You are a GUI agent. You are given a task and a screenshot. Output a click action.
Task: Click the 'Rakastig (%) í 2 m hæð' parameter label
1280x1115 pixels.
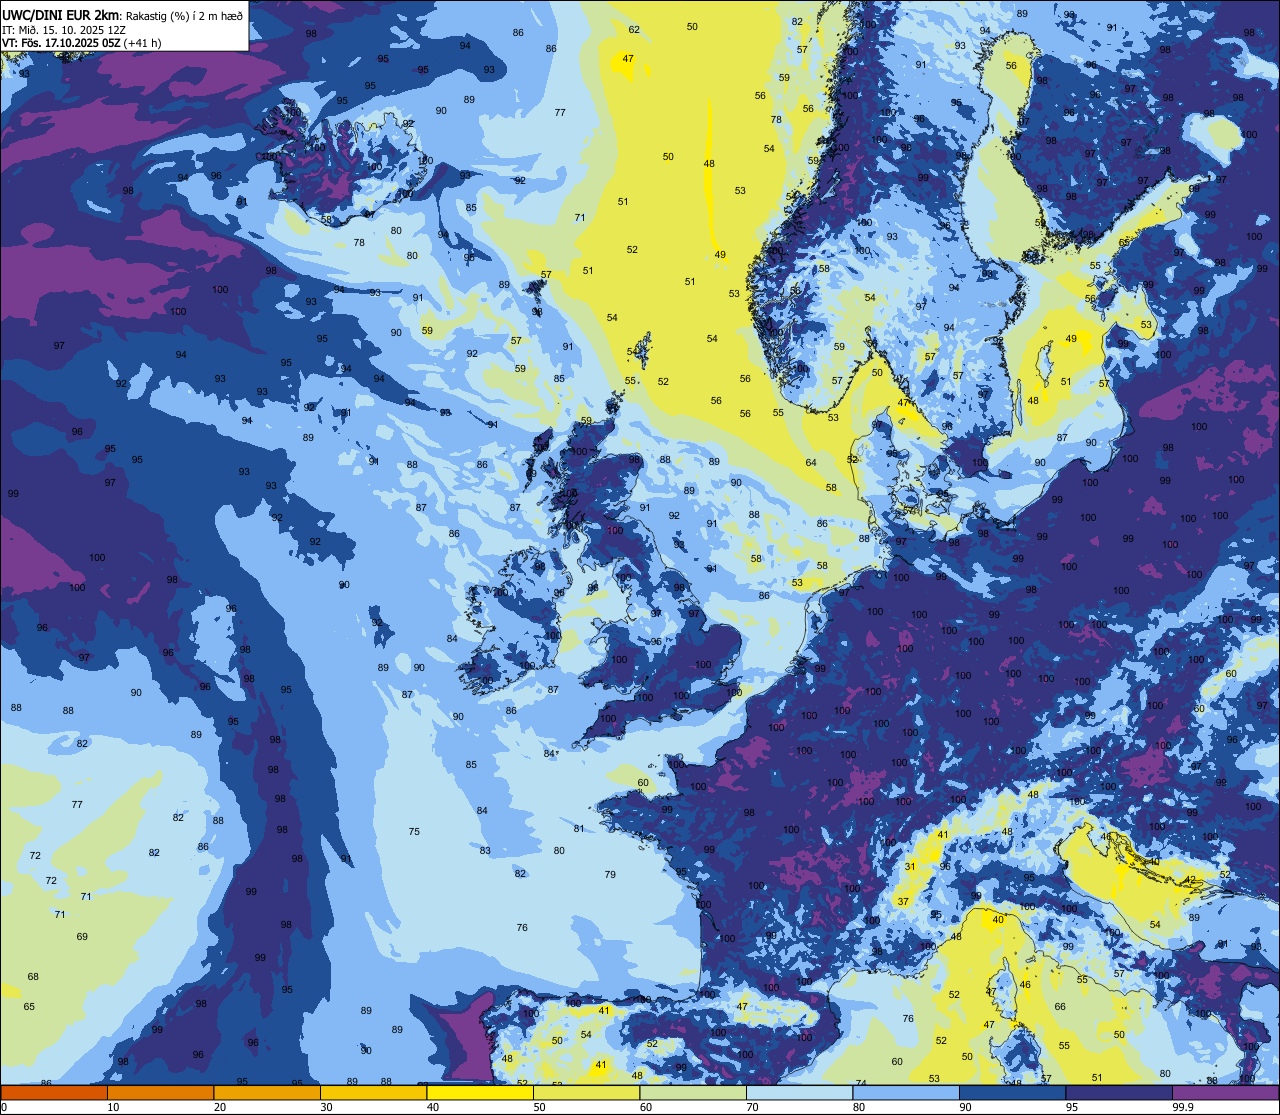pos(183,15)
